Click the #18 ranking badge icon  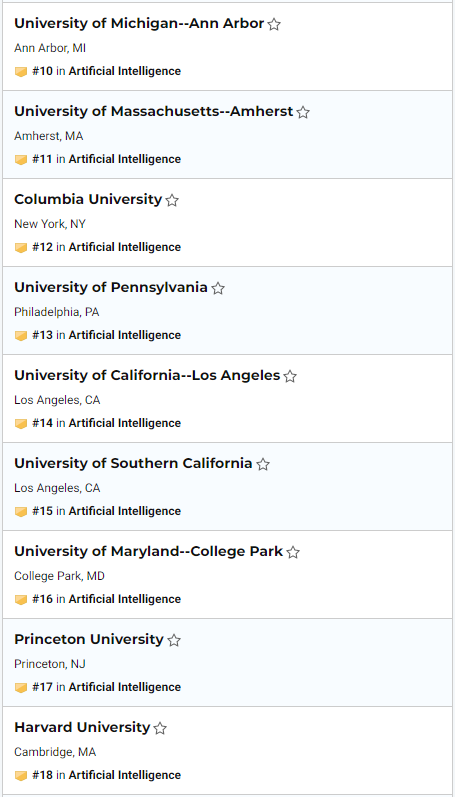(21, 776)
